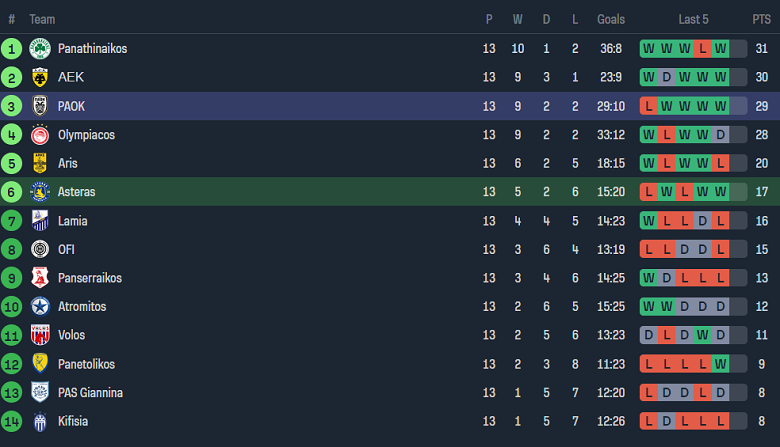
Task: Click the Kifisia club crest icon
Action: (x=40, y=421)
